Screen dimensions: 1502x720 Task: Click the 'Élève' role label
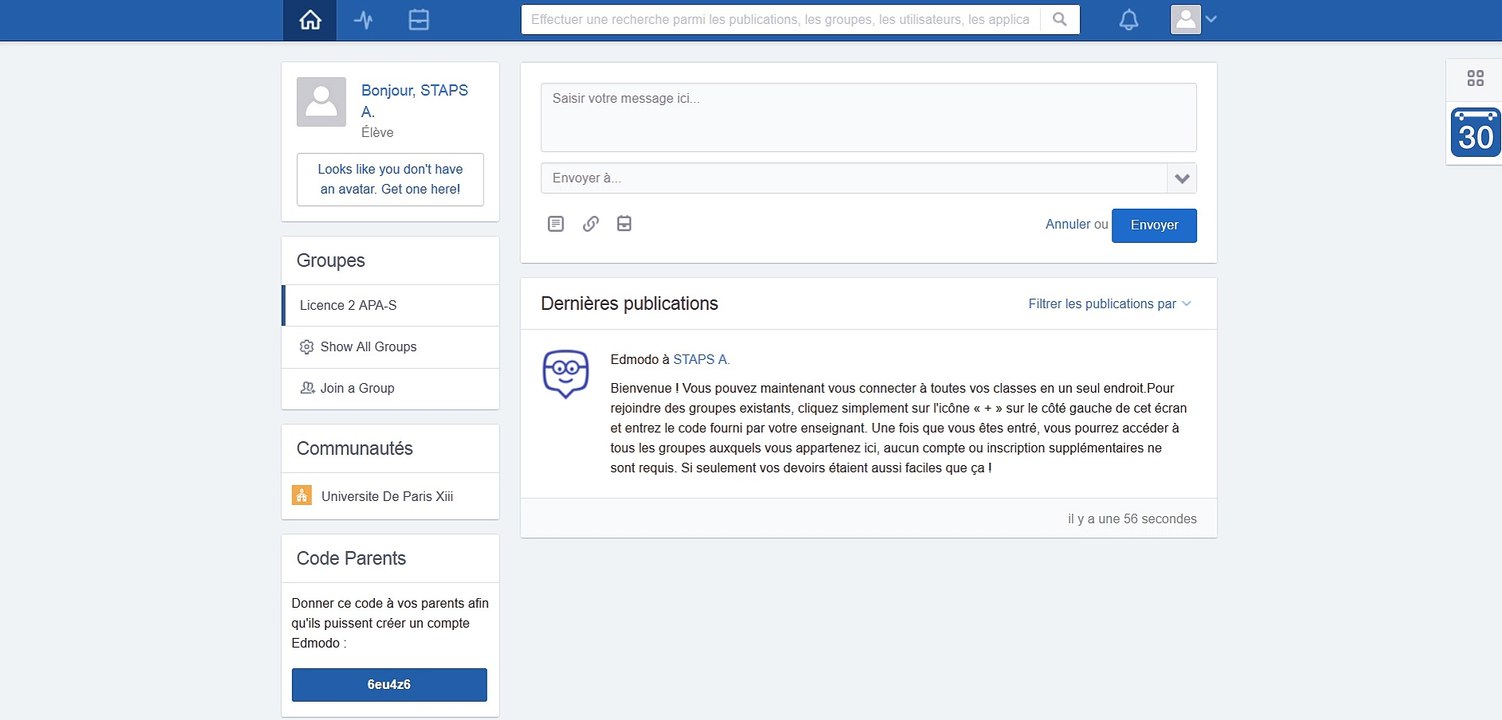pyautogui.click(x=377, y=132)
